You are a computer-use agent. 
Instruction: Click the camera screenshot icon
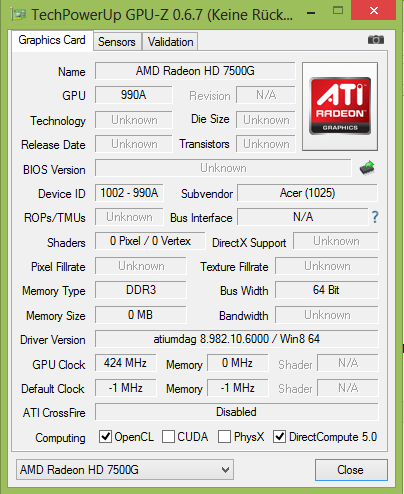(x=376, y=40)
